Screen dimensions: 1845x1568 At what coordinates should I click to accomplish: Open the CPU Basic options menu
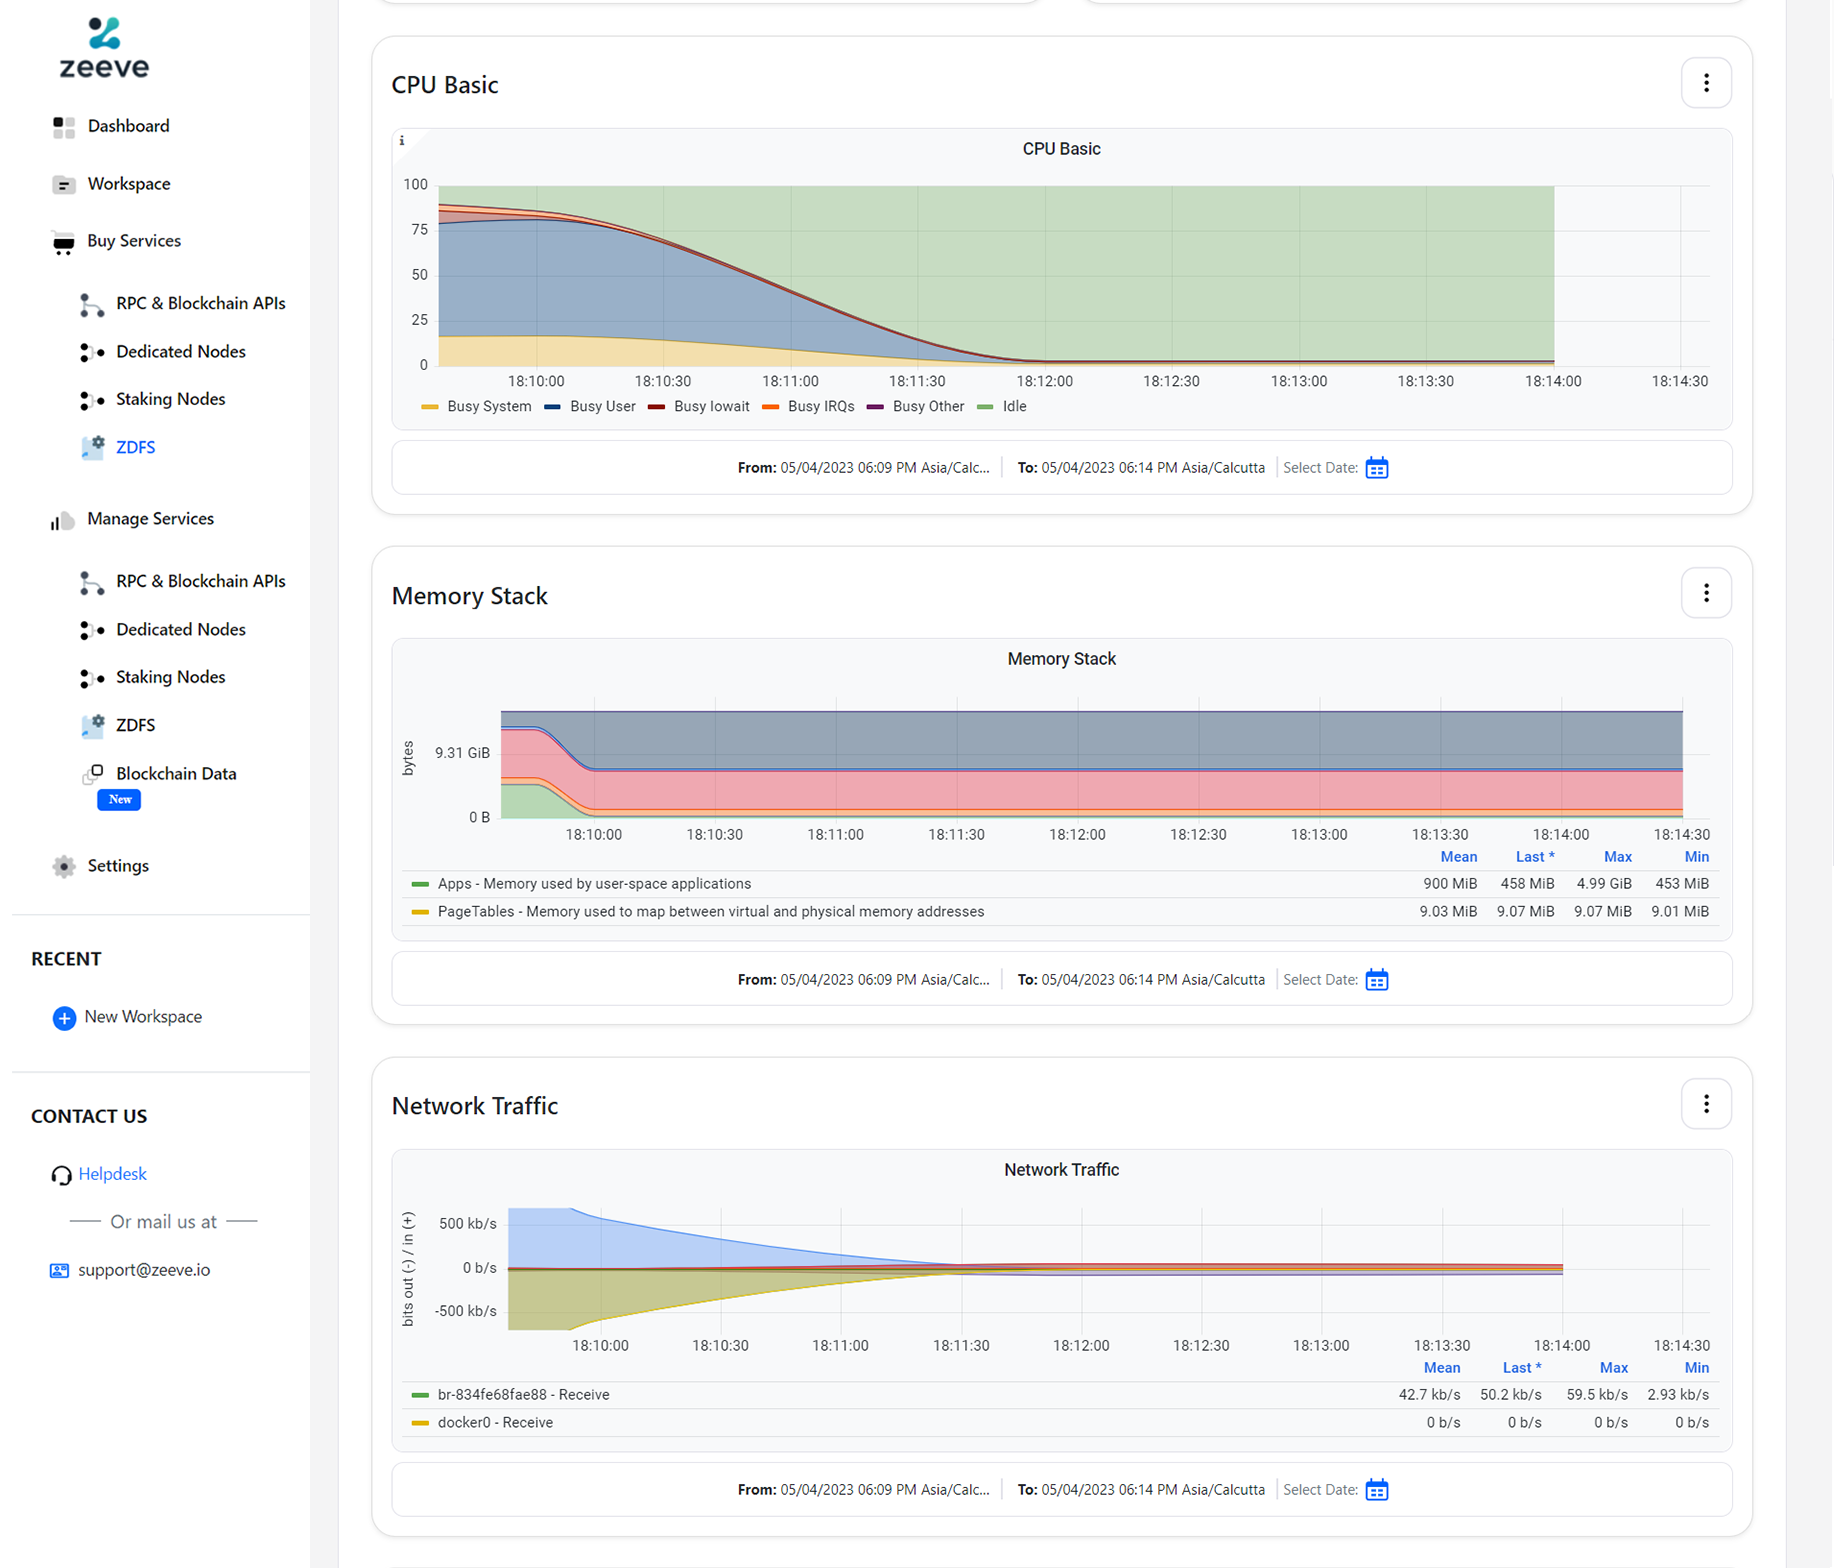coord(1706,82)
